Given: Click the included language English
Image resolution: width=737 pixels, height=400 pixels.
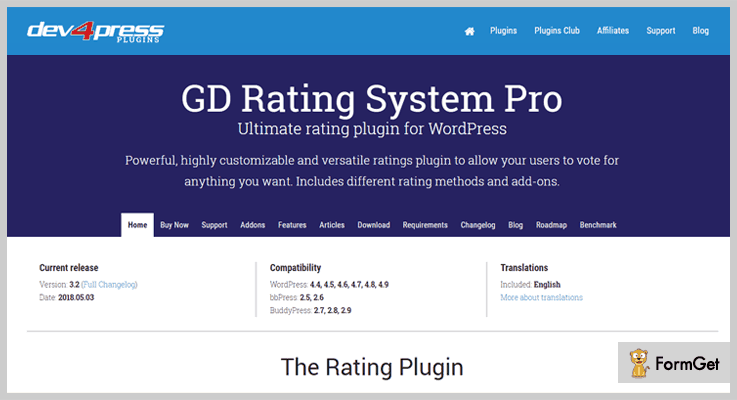Looking at the screenshot, I should [x=547, y=284].
